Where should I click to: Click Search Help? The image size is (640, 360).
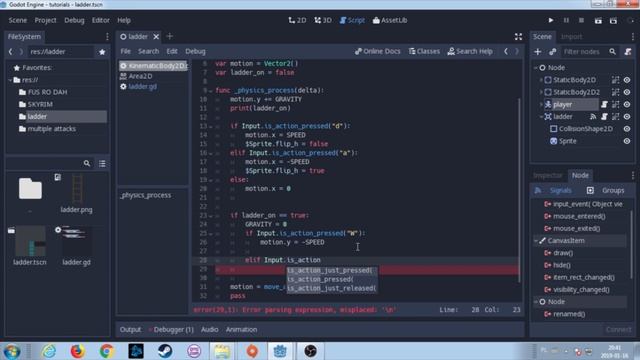[x=470, y=51]
